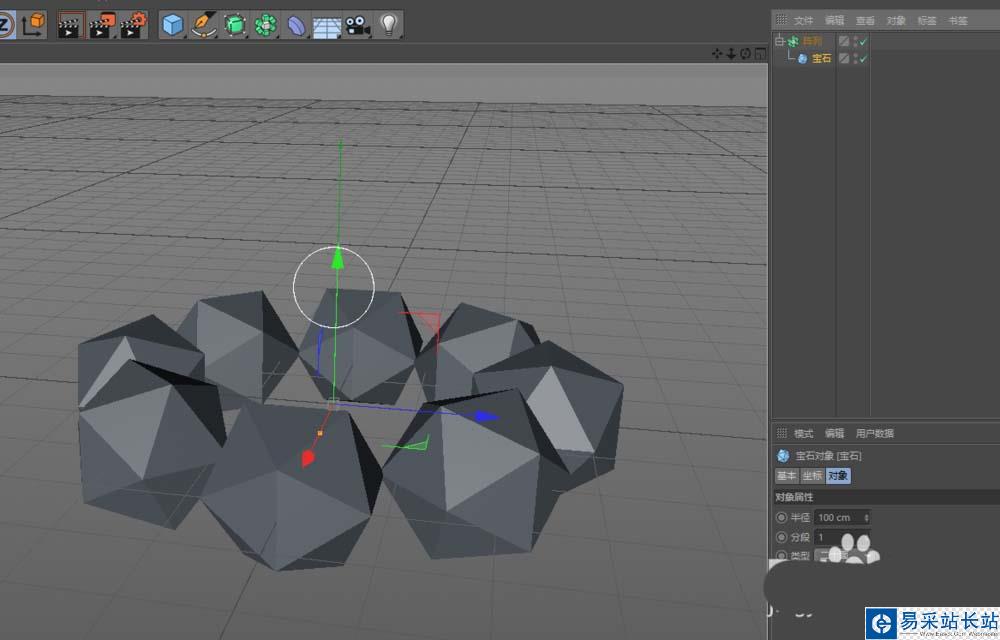Click the viewport pan camera icon
Viewport: 1000px width, 640px height.
717,54
